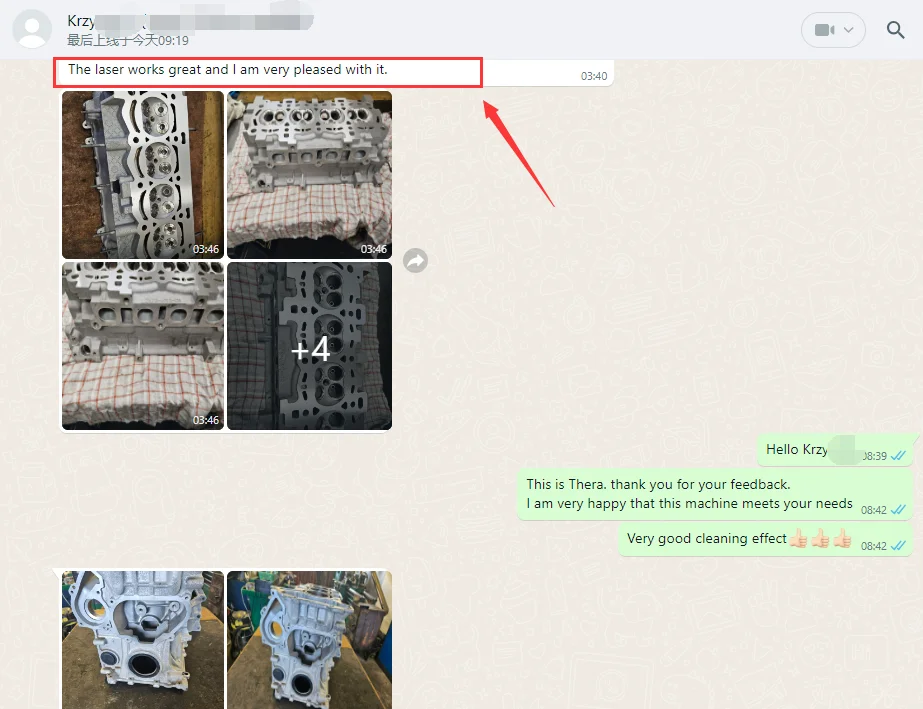Click read receipt ticks on 'Hello Krzy' message
The image size is (923, 709).
coord(898,455)
